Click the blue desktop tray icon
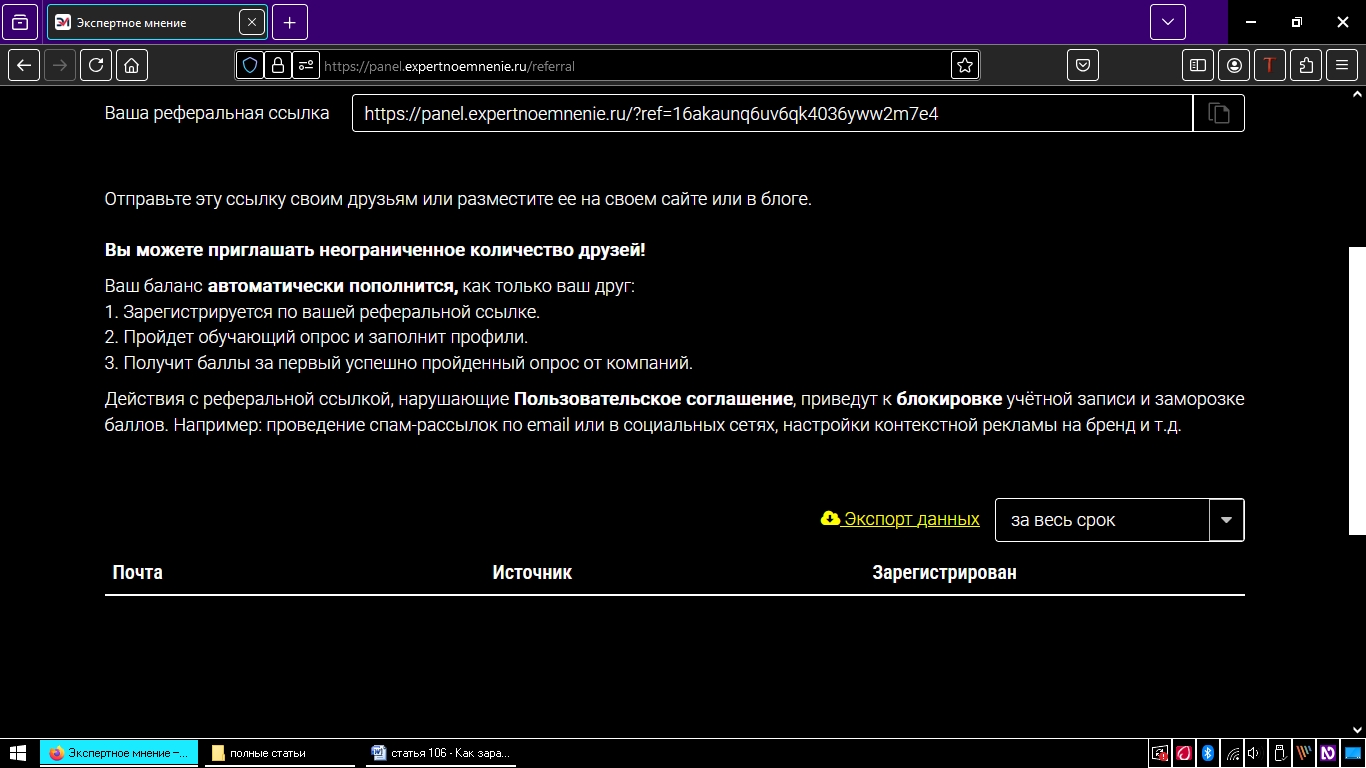The height and width of the screenshot is (768, 1366). click(x=1351, y=753)
